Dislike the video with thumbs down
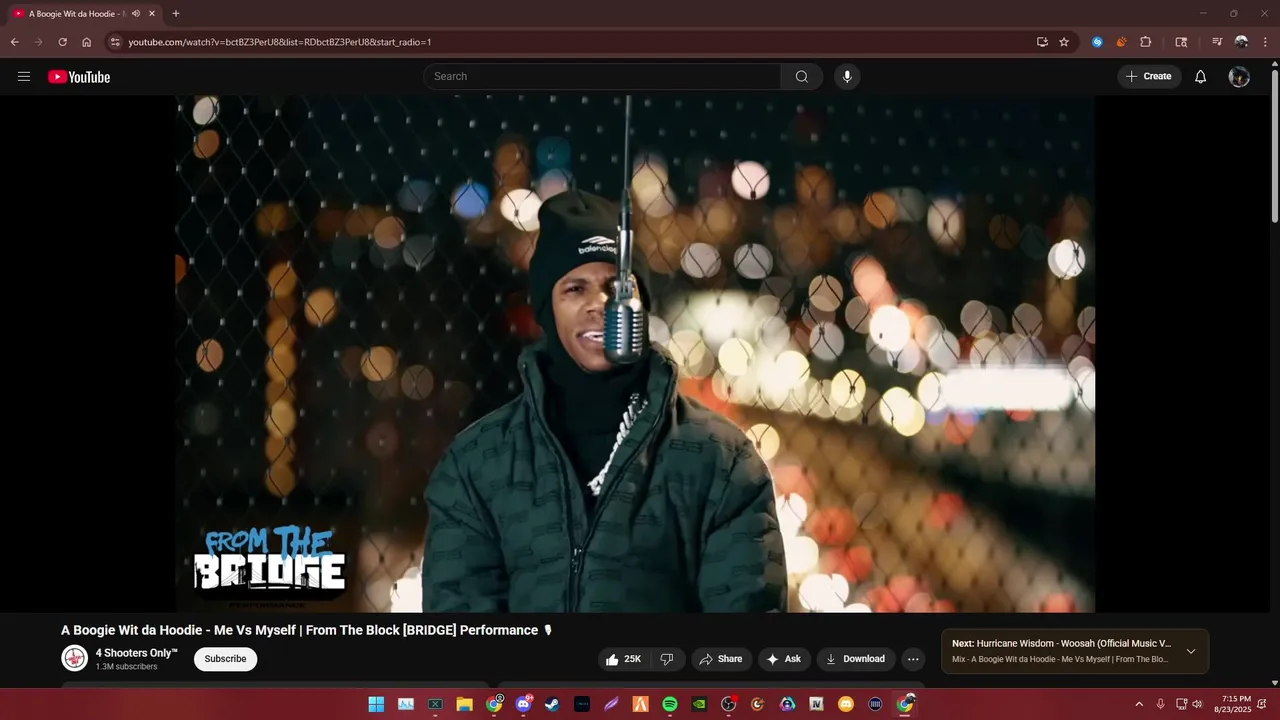Screen dimensions: 1280x720 667,659
